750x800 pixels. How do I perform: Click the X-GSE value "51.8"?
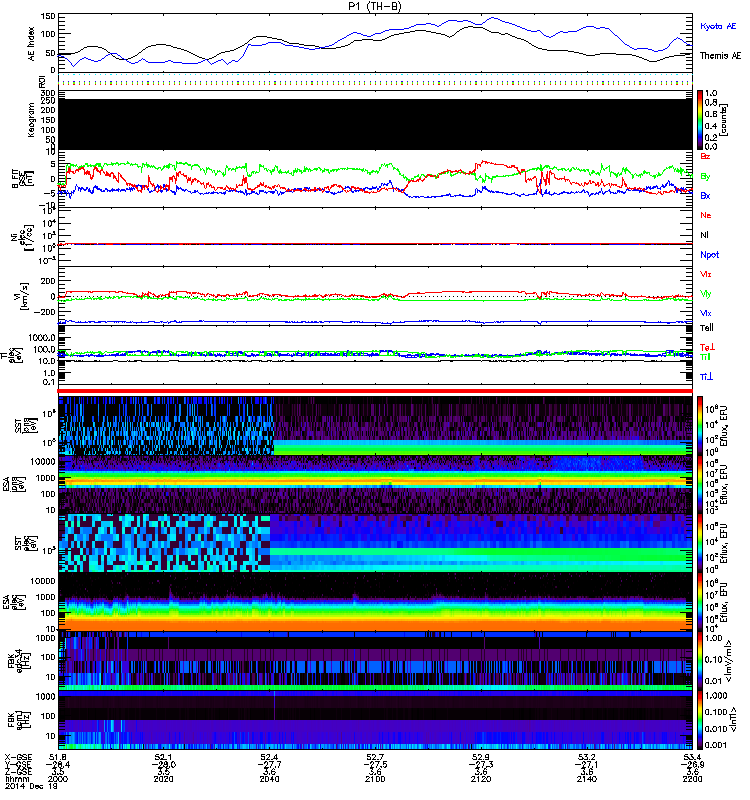coord(58,757)
